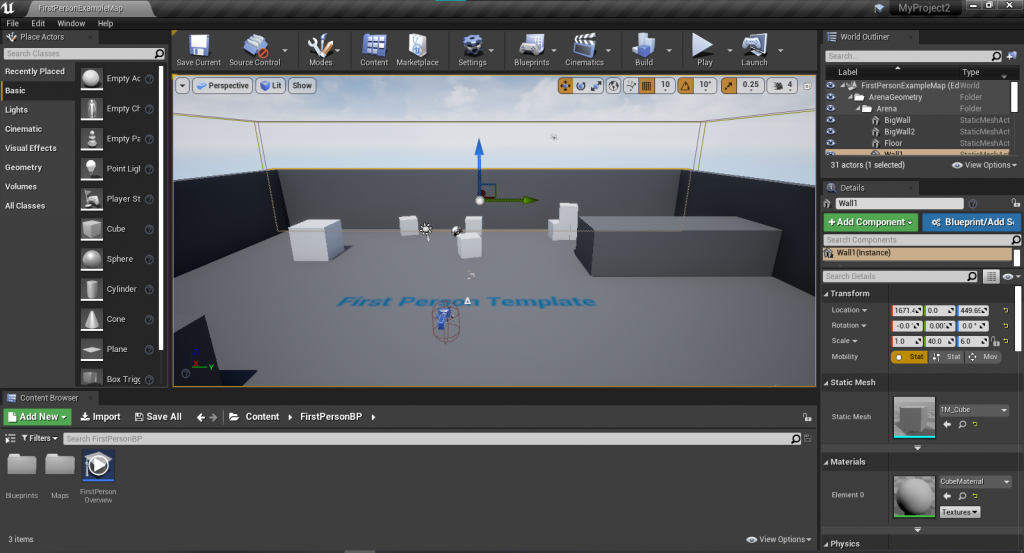The width and height of the screenshot is (1024, 553).
Task: Open the Help menu
Action: (105, 23)
